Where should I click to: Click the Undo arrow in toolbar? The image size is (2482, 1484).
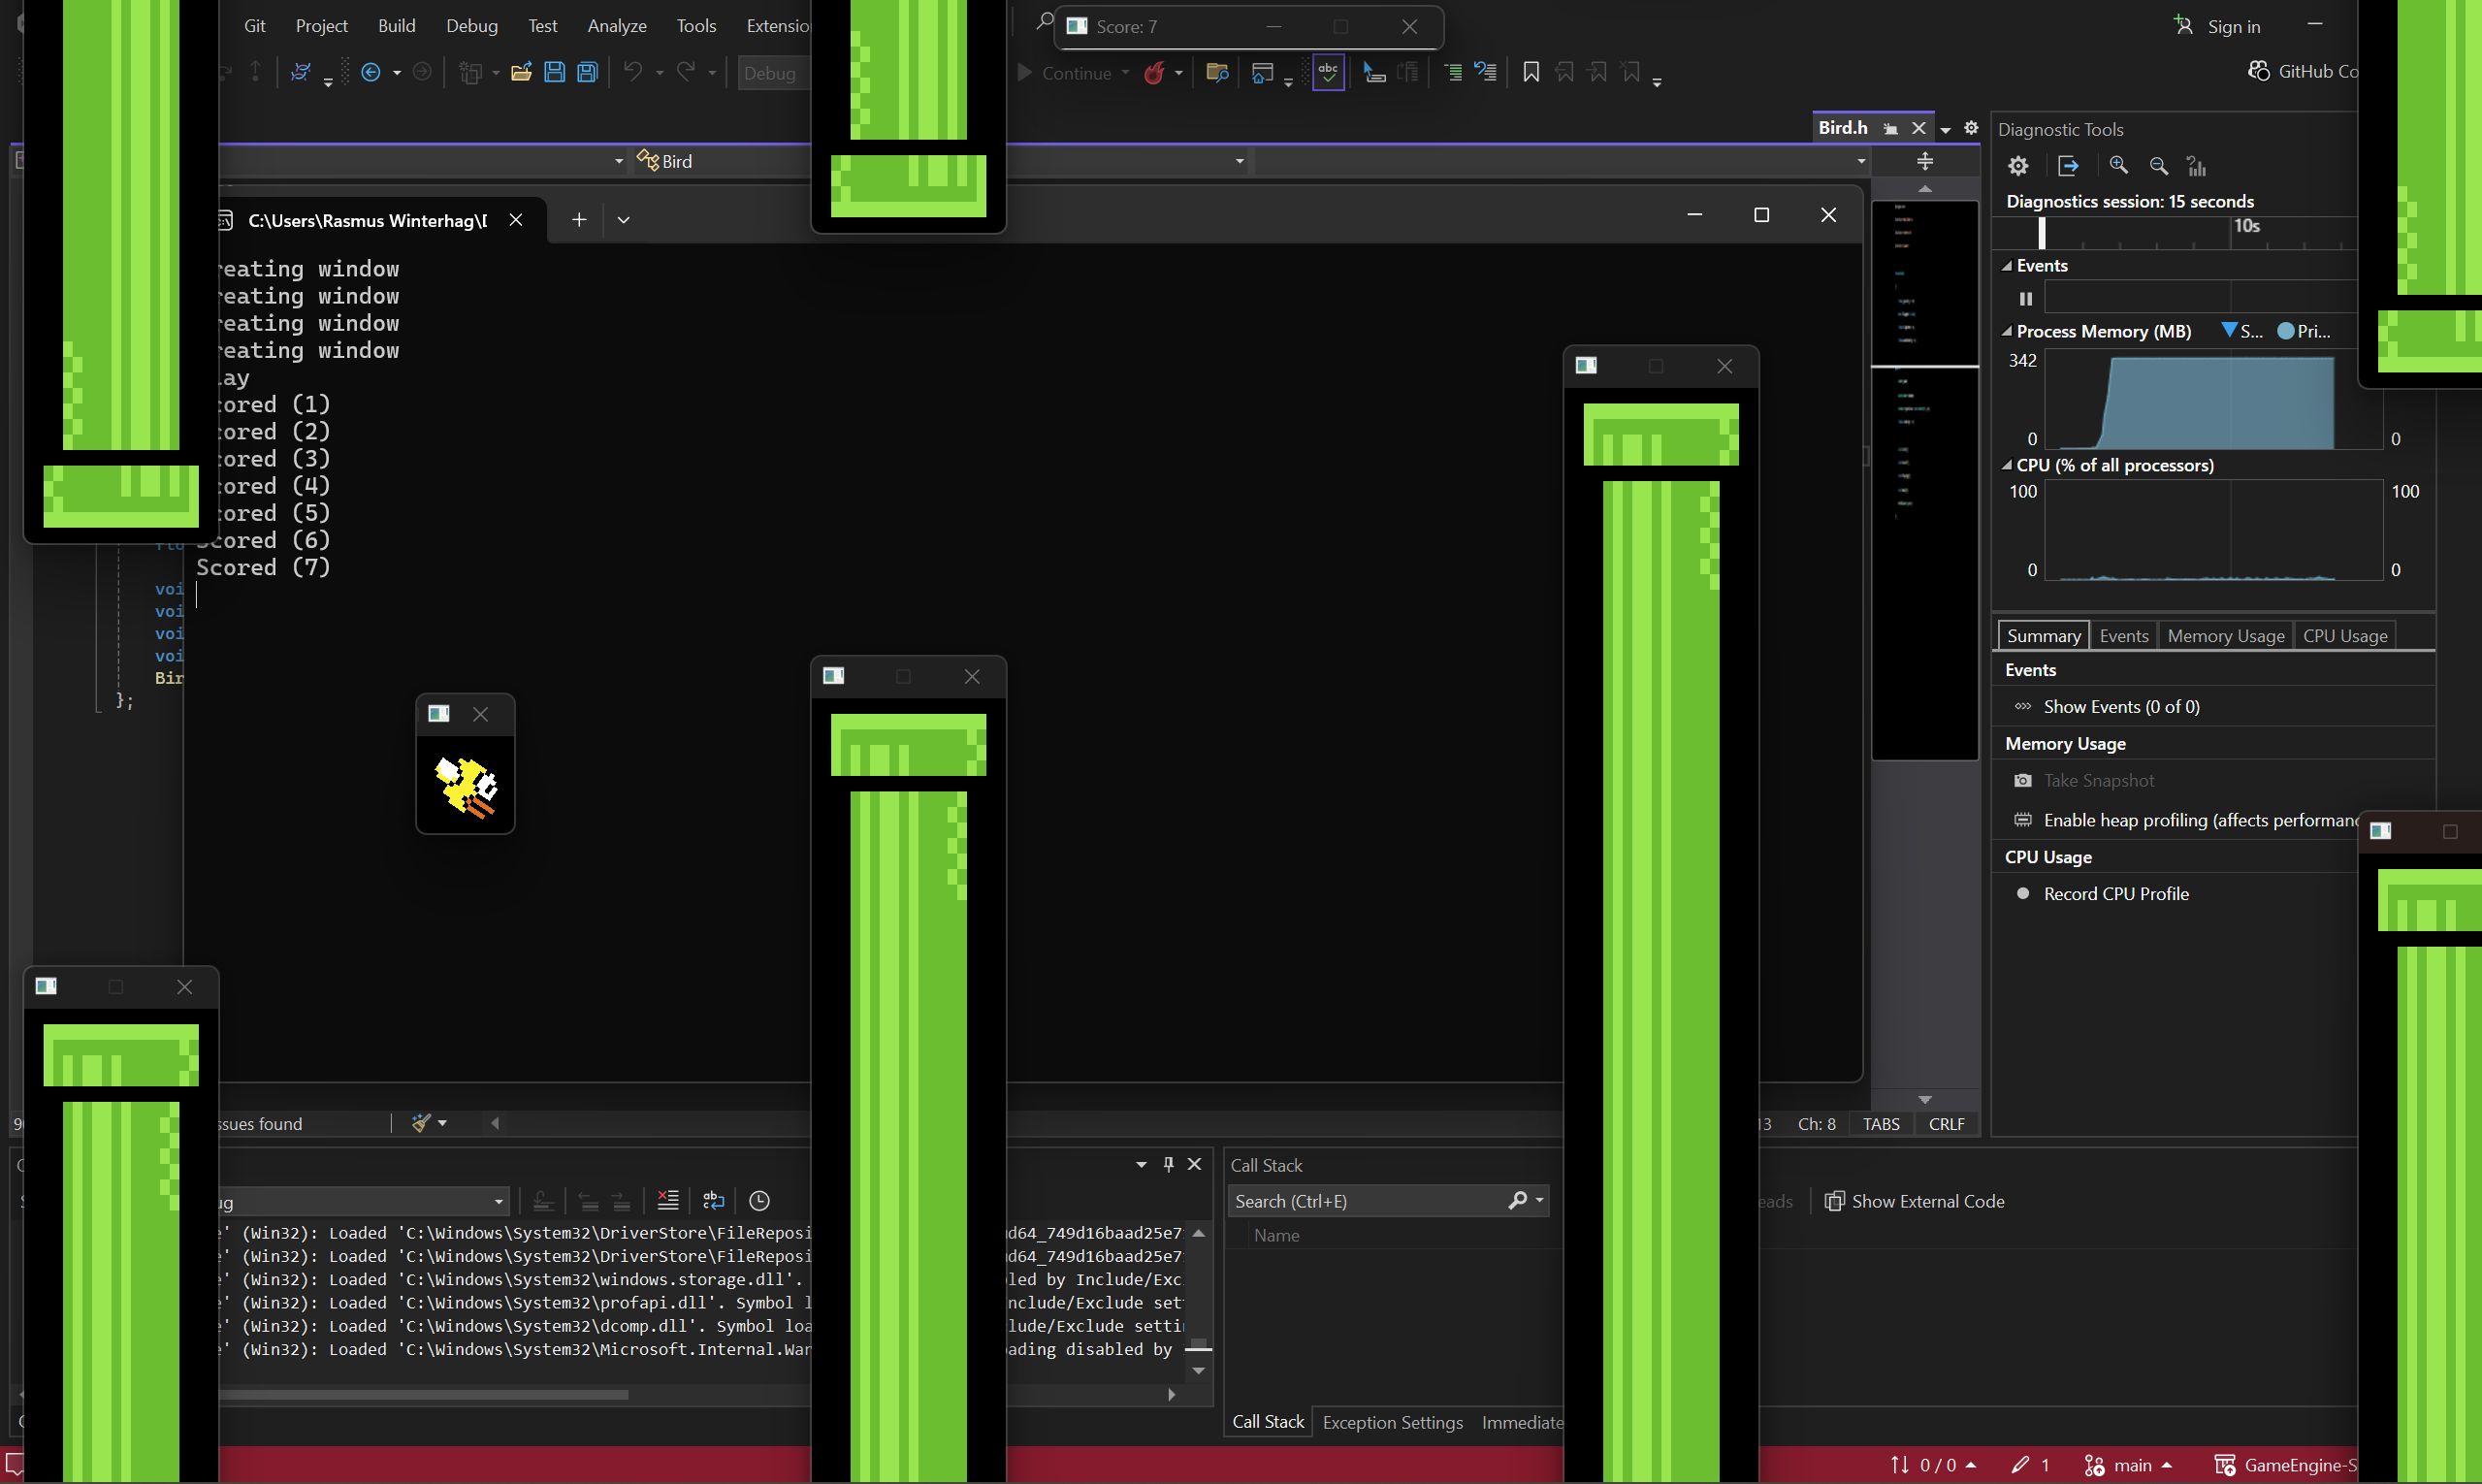[x=633, y=72]
